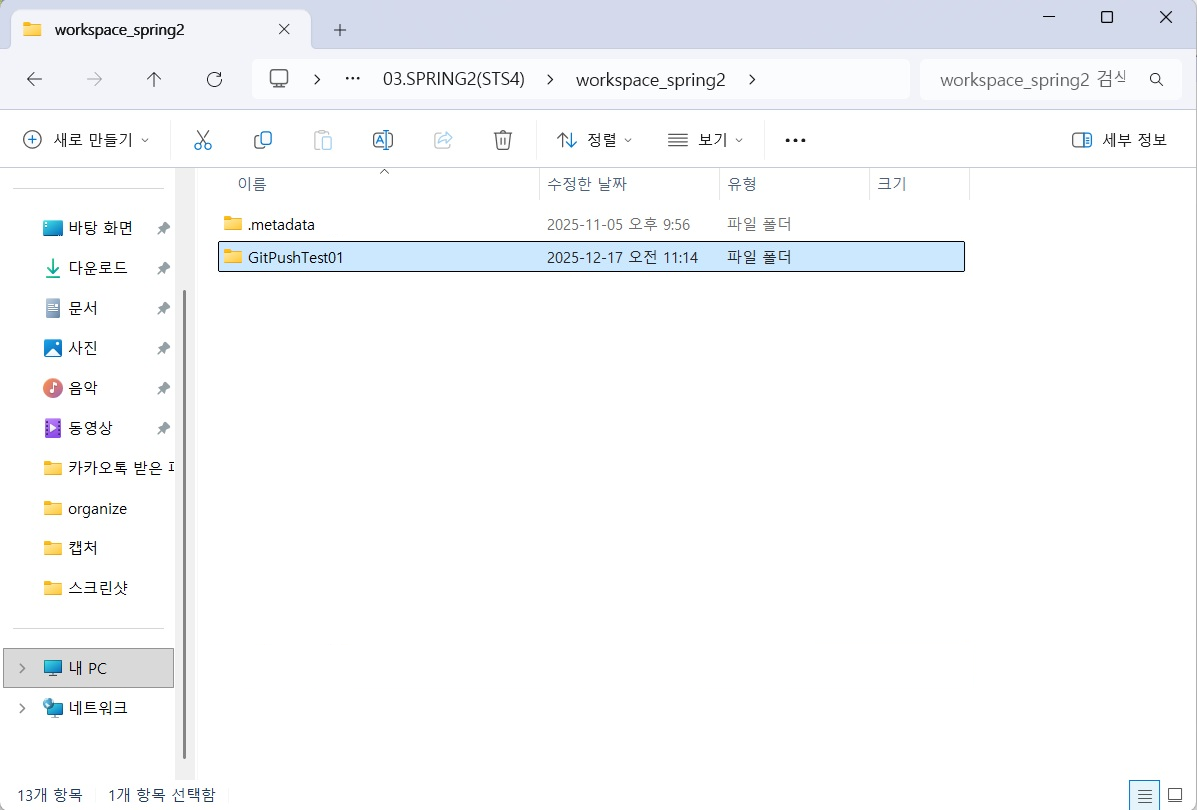
Task: Select the GitPushTest01 folder
Action: coord(591,257)
